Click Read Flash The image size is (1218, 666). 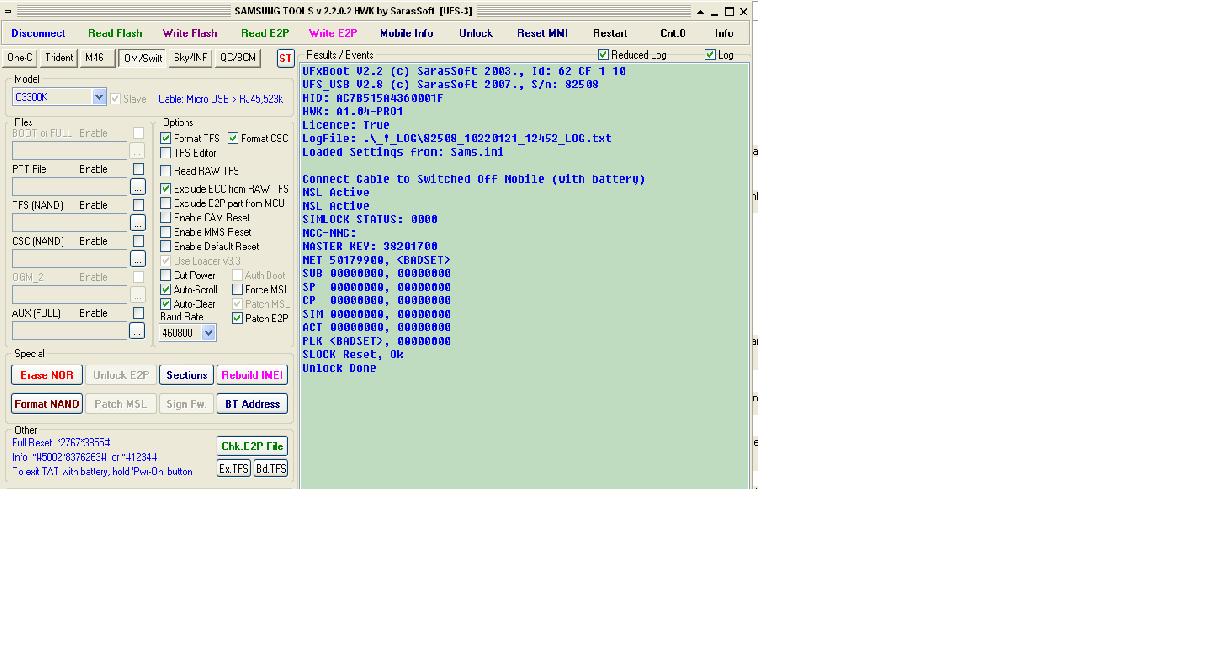115,33
